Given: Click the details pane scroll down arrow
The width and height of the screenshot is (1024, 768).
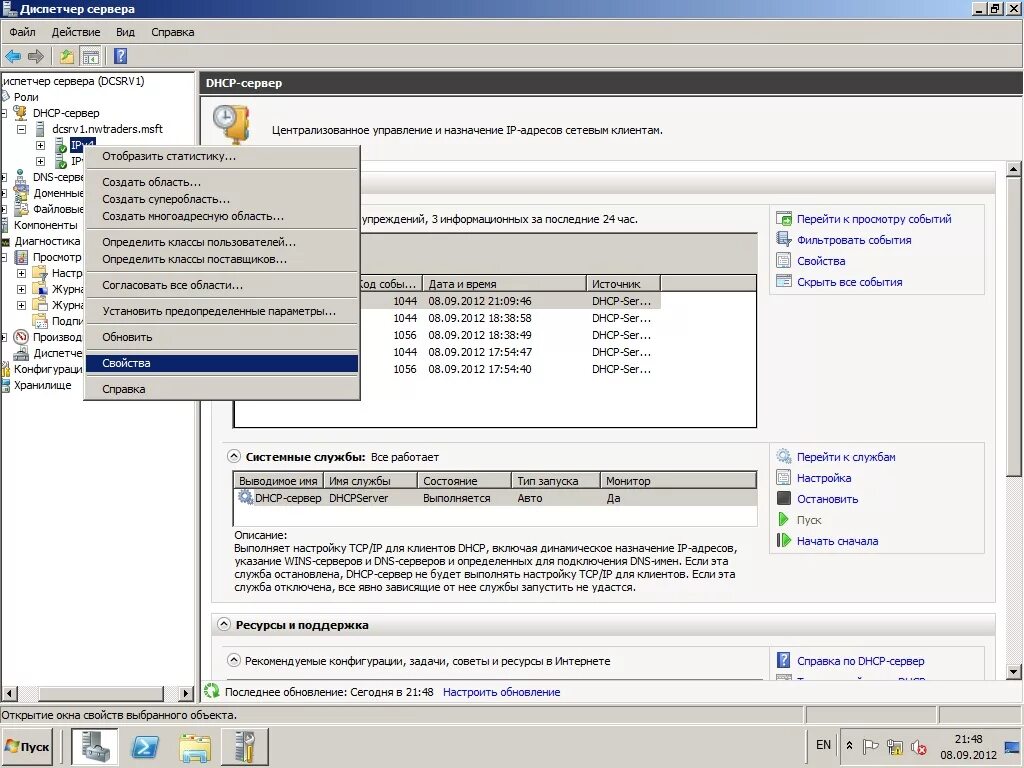Looking at the screenshot, I should click(x=1013, y=671).
